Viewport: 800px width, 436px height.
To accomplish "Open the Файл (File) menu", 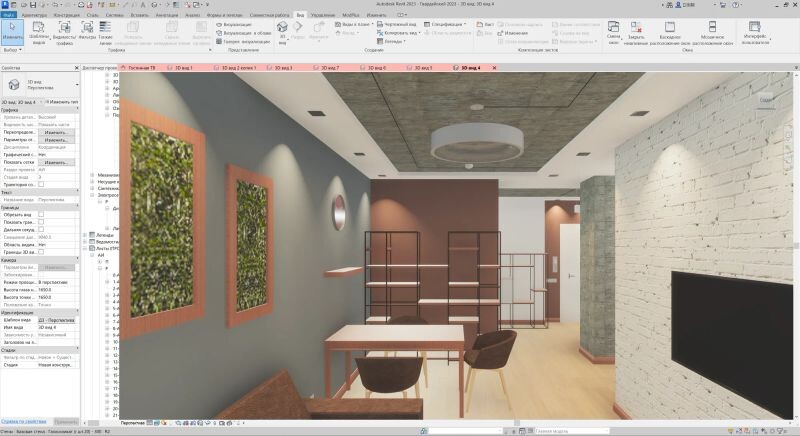I will (8, 16).
